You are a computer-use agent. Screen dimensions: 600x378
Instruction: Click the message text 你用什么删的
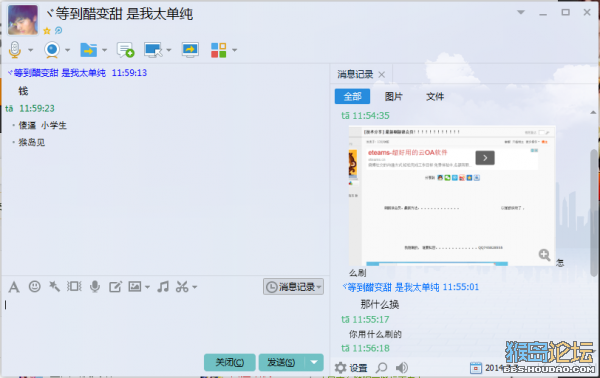375,334
